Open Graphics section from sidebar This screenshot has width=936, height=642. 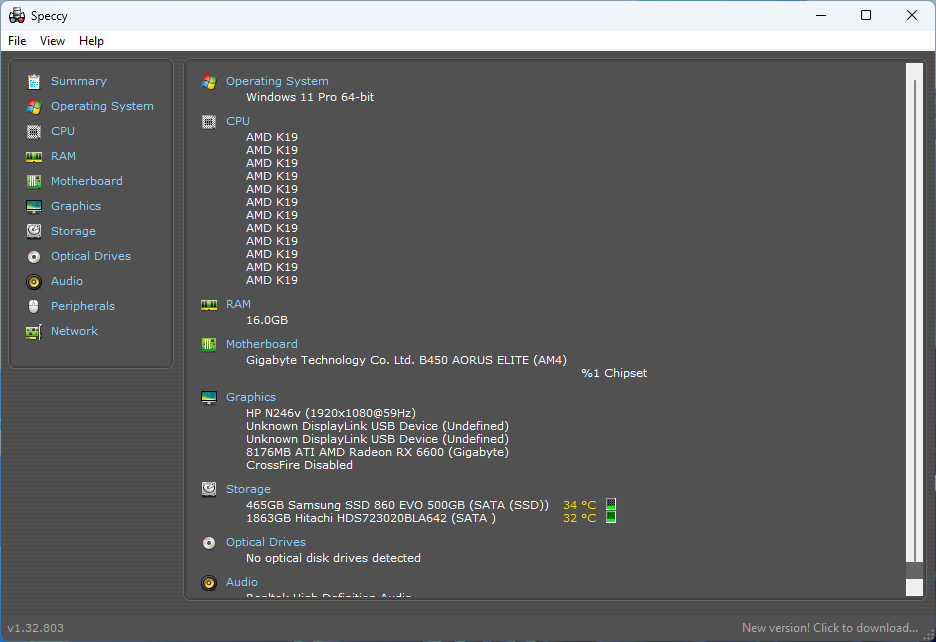pos(76,206)
